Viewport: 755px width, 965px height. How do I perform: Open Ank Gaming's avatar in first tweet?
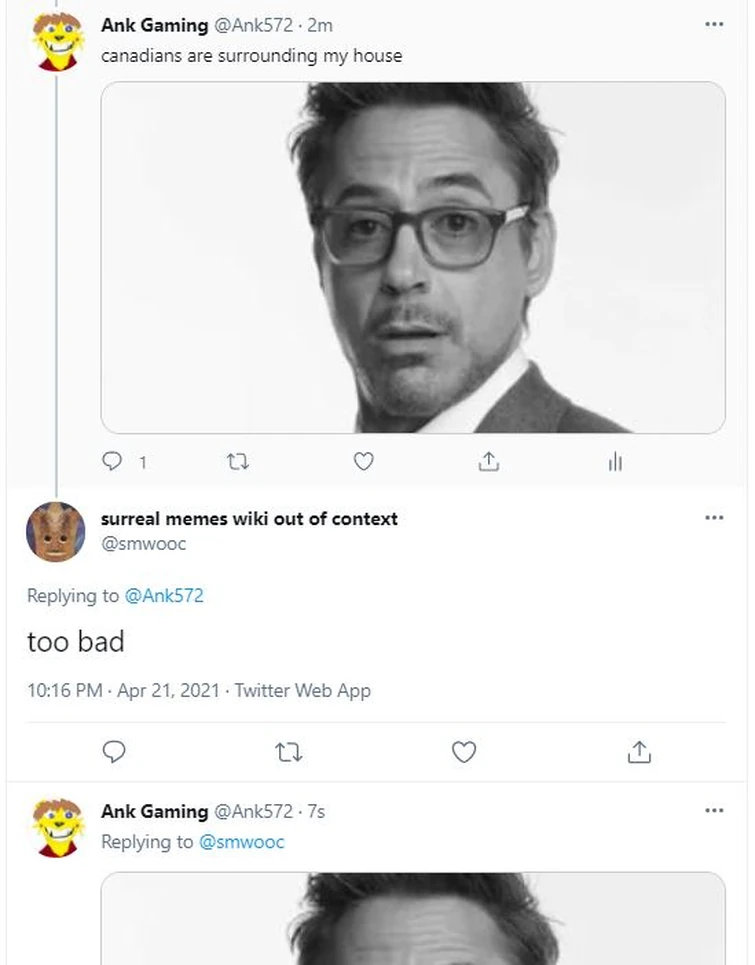[x=57, y=42]
